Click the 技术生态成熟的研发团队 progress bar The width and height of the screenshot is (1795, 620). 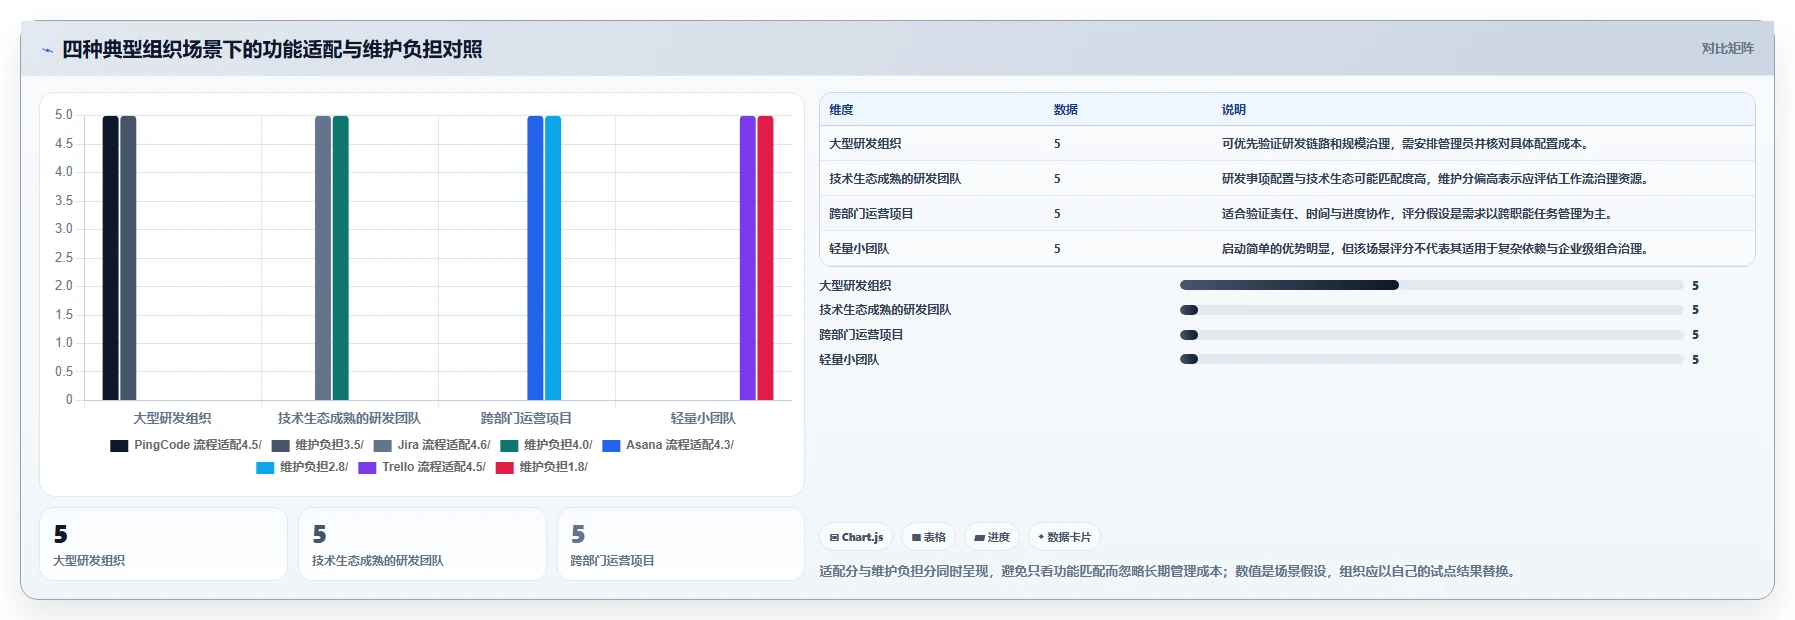point(1431,310)
